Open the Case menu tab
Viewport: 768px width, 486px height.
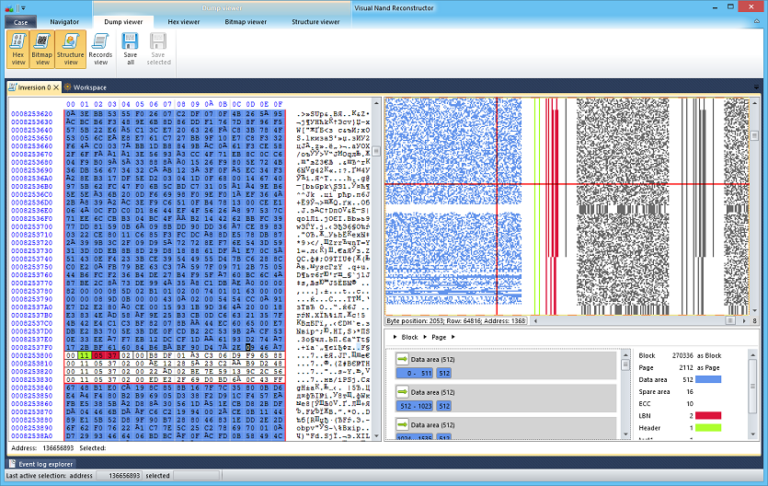pos(21,22)
